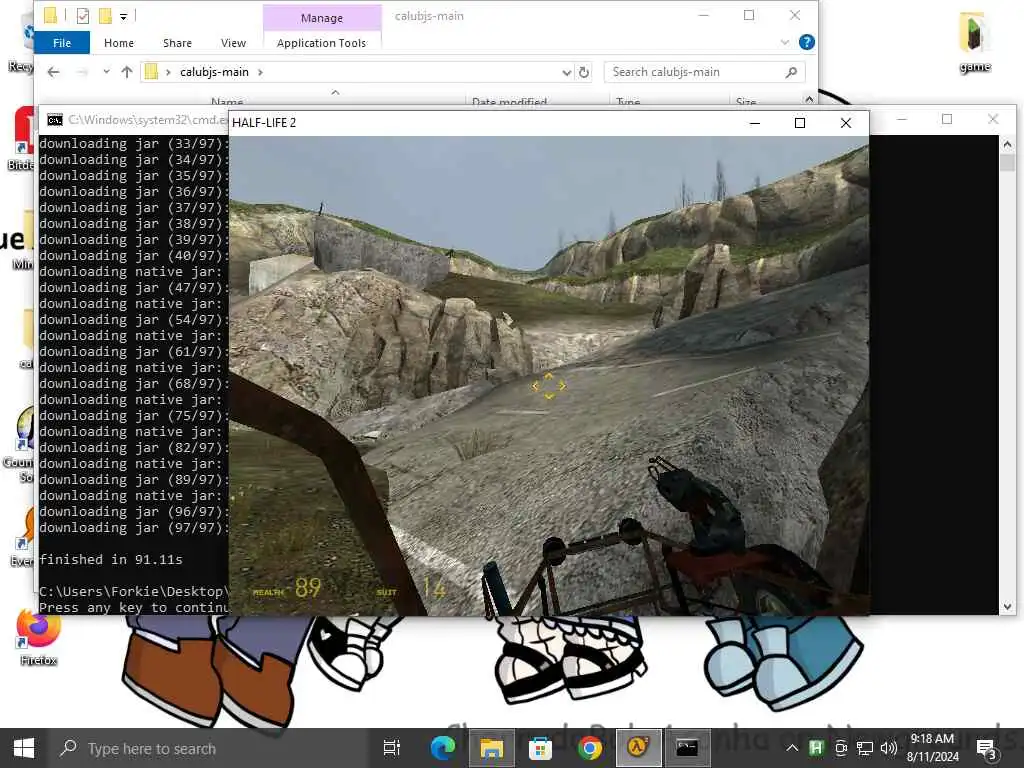Sort files by Date modified column
This screenshot has width=1024, height=768.
(x=509, y=101)
